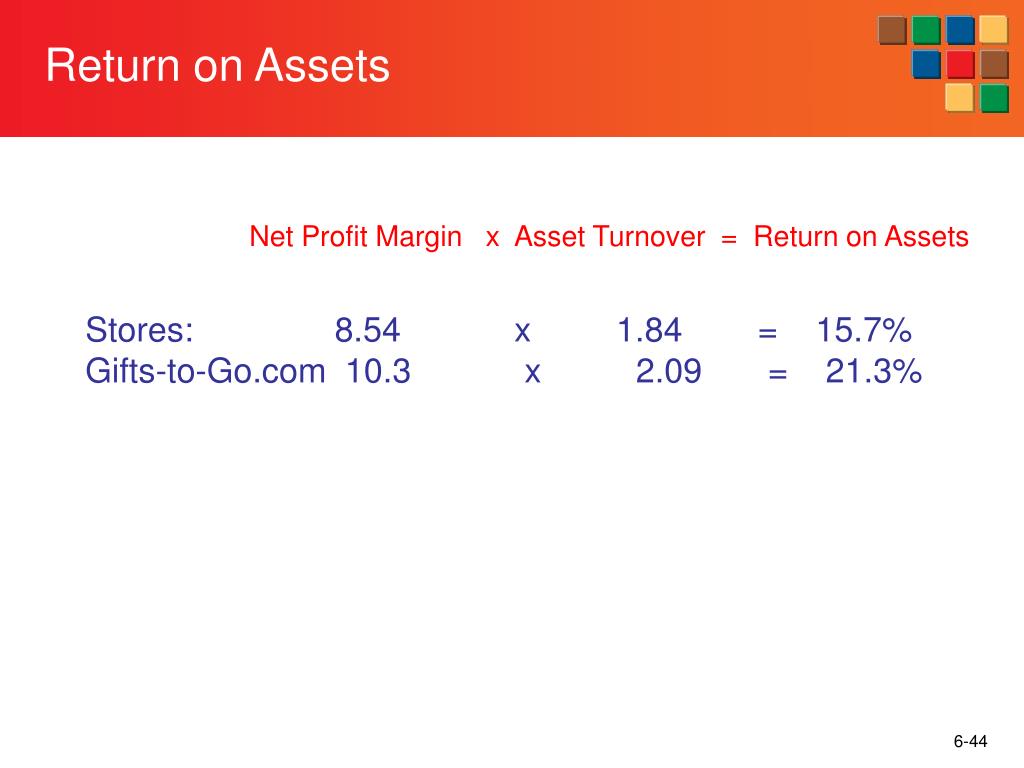The height and width of the screenshot is (768, 1024).
Task: Click the blue square in logo middle row
Action: coord(926,65)
